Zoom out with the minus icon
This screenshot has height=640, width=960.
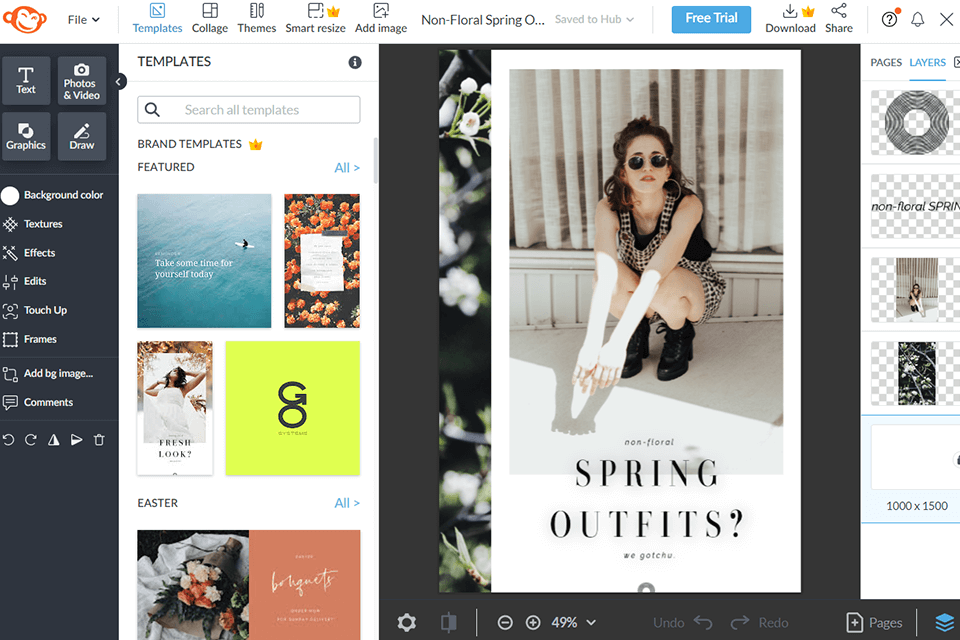coord(505,623)
